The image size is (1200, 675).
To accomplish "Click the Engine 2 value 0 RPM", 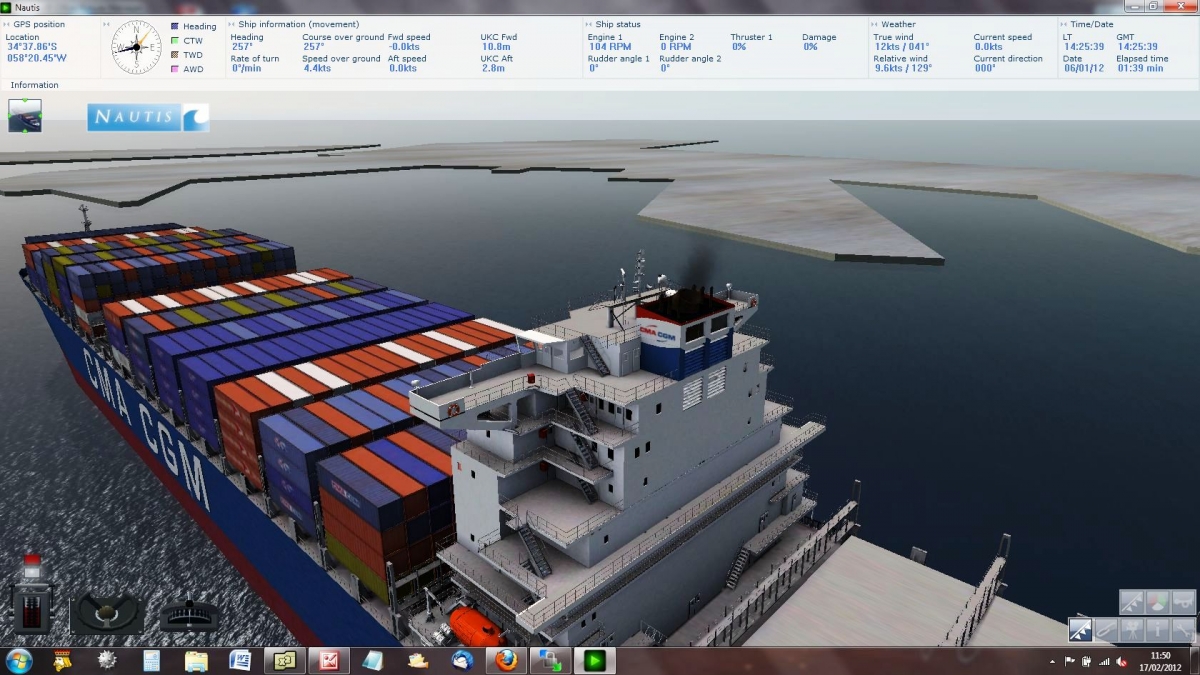I will pyautogui.click(x=675, y=47).
